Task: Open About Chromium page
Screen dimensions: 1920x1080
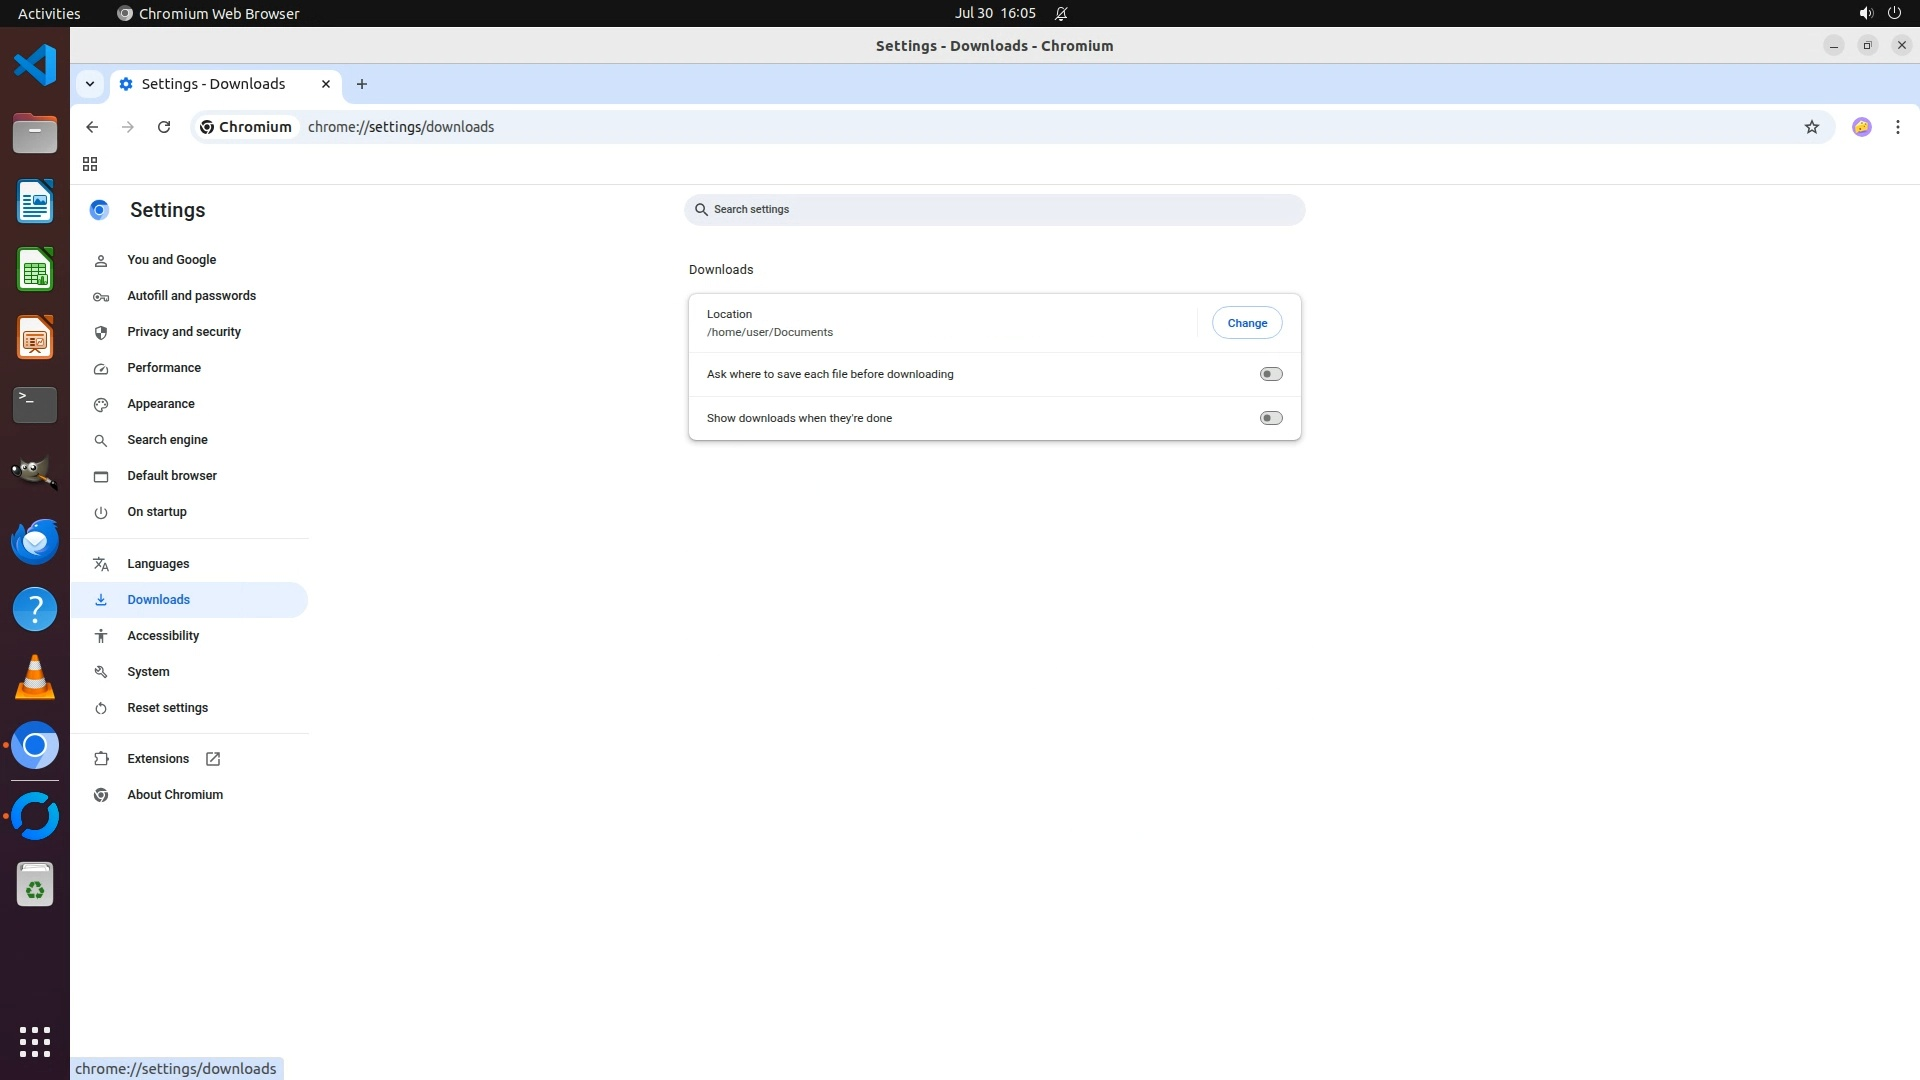Action: coord(175,795)
